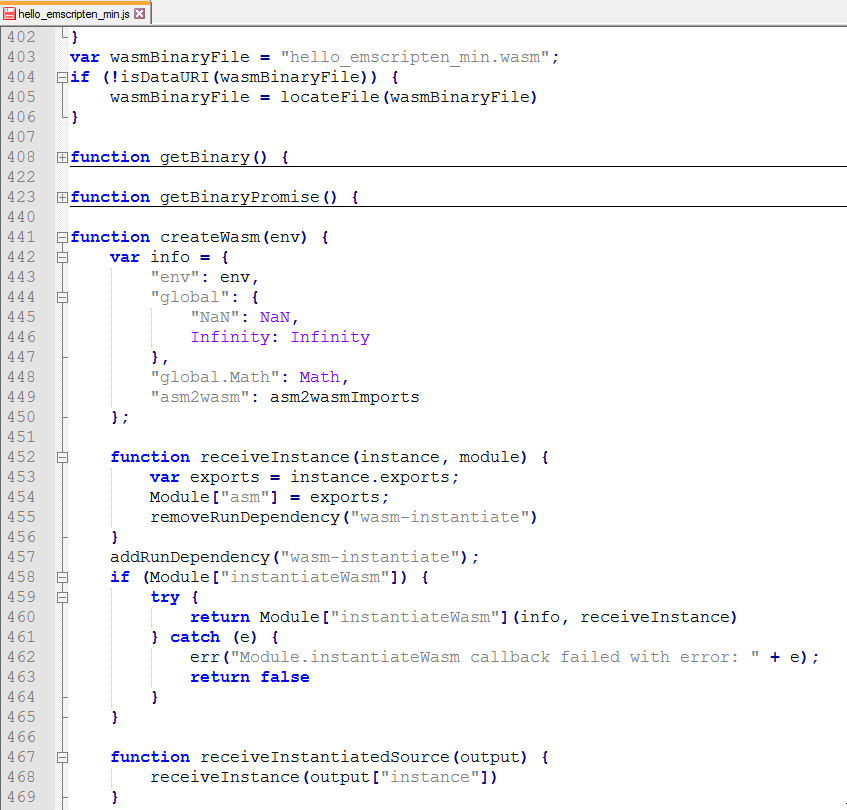Viewport: 847px width, 810px height.
Task: Click the getBinary function name
Action: 205,157
